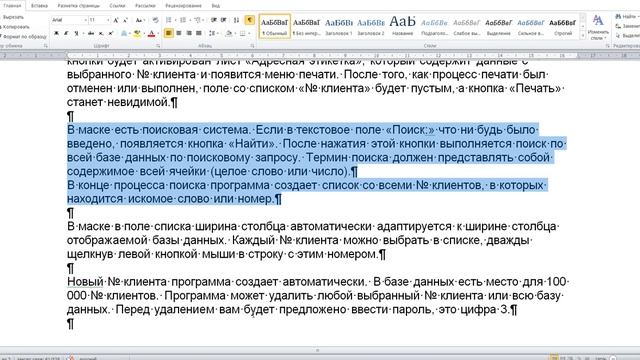Apply numbered list
This screenshot has height=360, width=640.
[183, 20]
